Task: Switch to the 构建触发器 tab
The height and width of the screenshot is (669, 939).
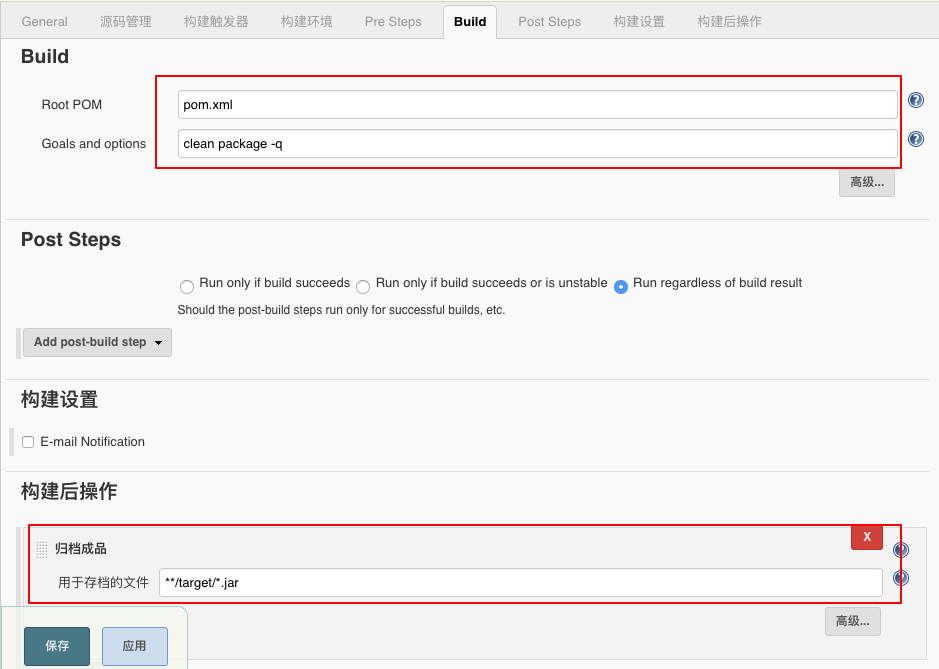Action: pyautogui.click(x=216, y=22)
